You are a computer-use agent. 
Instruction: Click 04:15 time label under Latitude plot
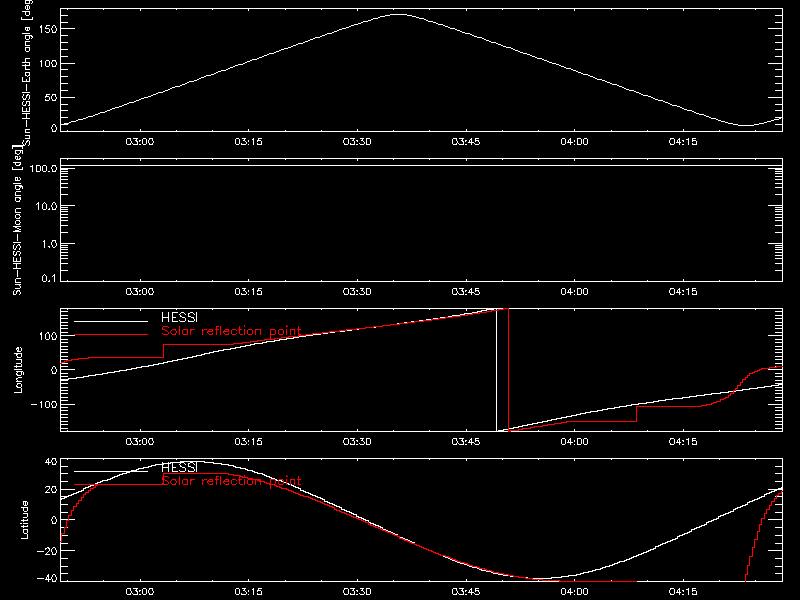click(x=683, y=592)
